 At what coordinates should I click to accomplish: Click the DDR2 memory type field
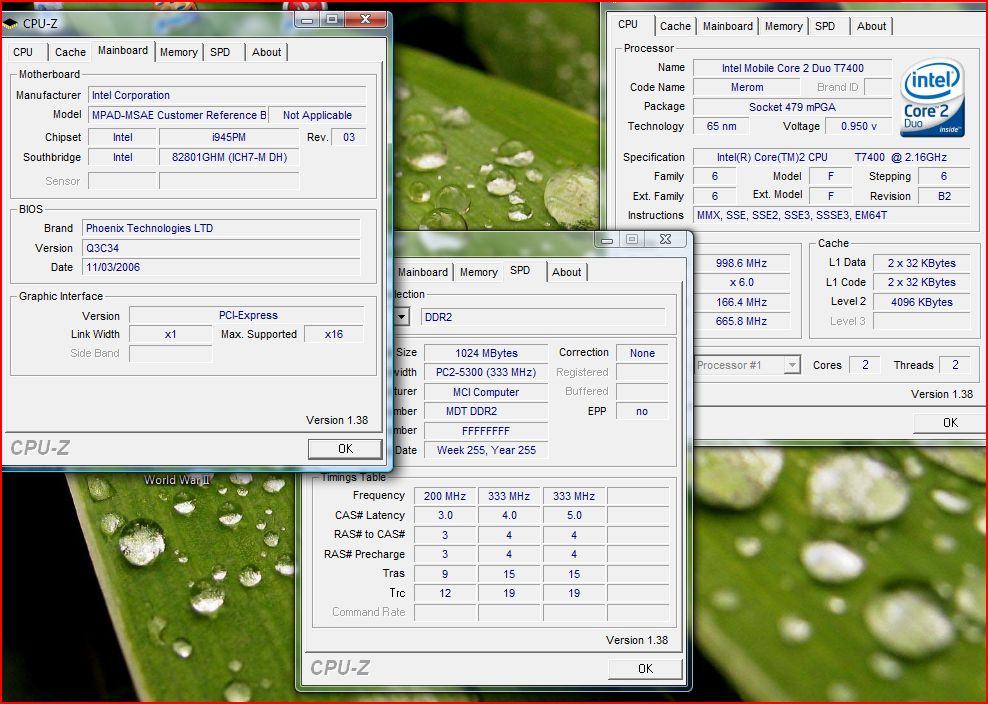(543, 317)
